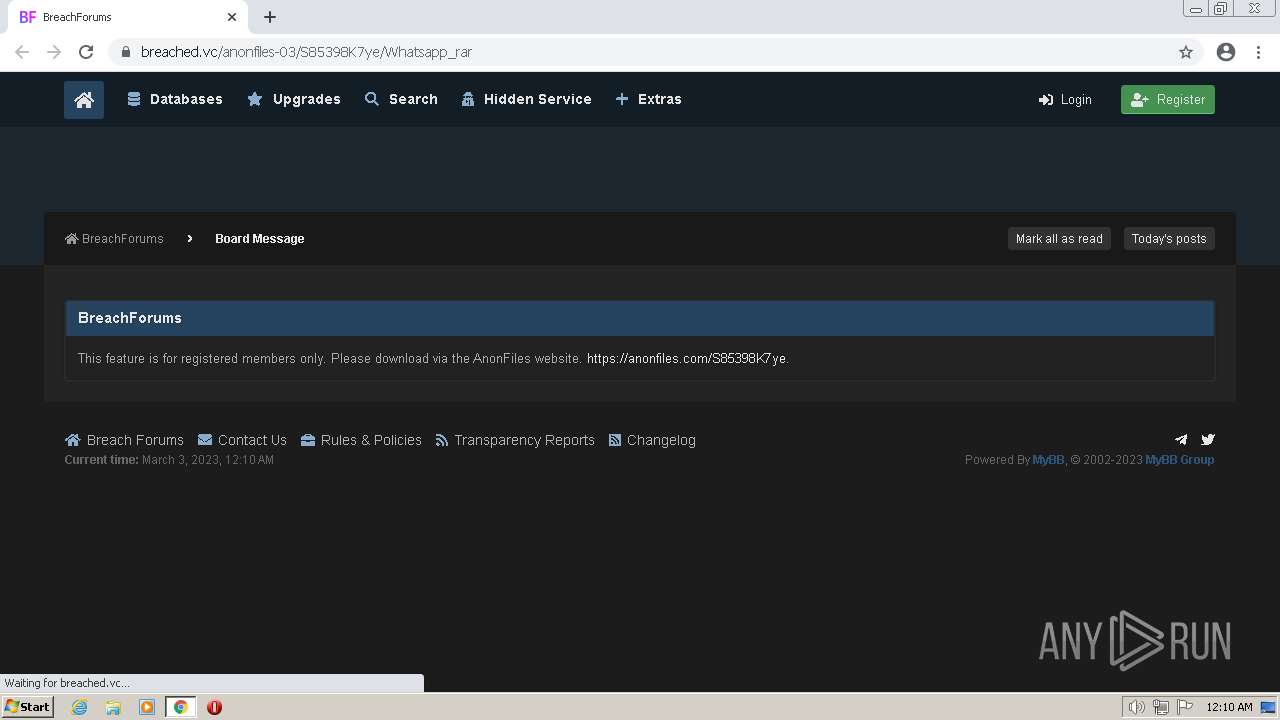Open the taskbar file explorer folder

pos(113,707)
